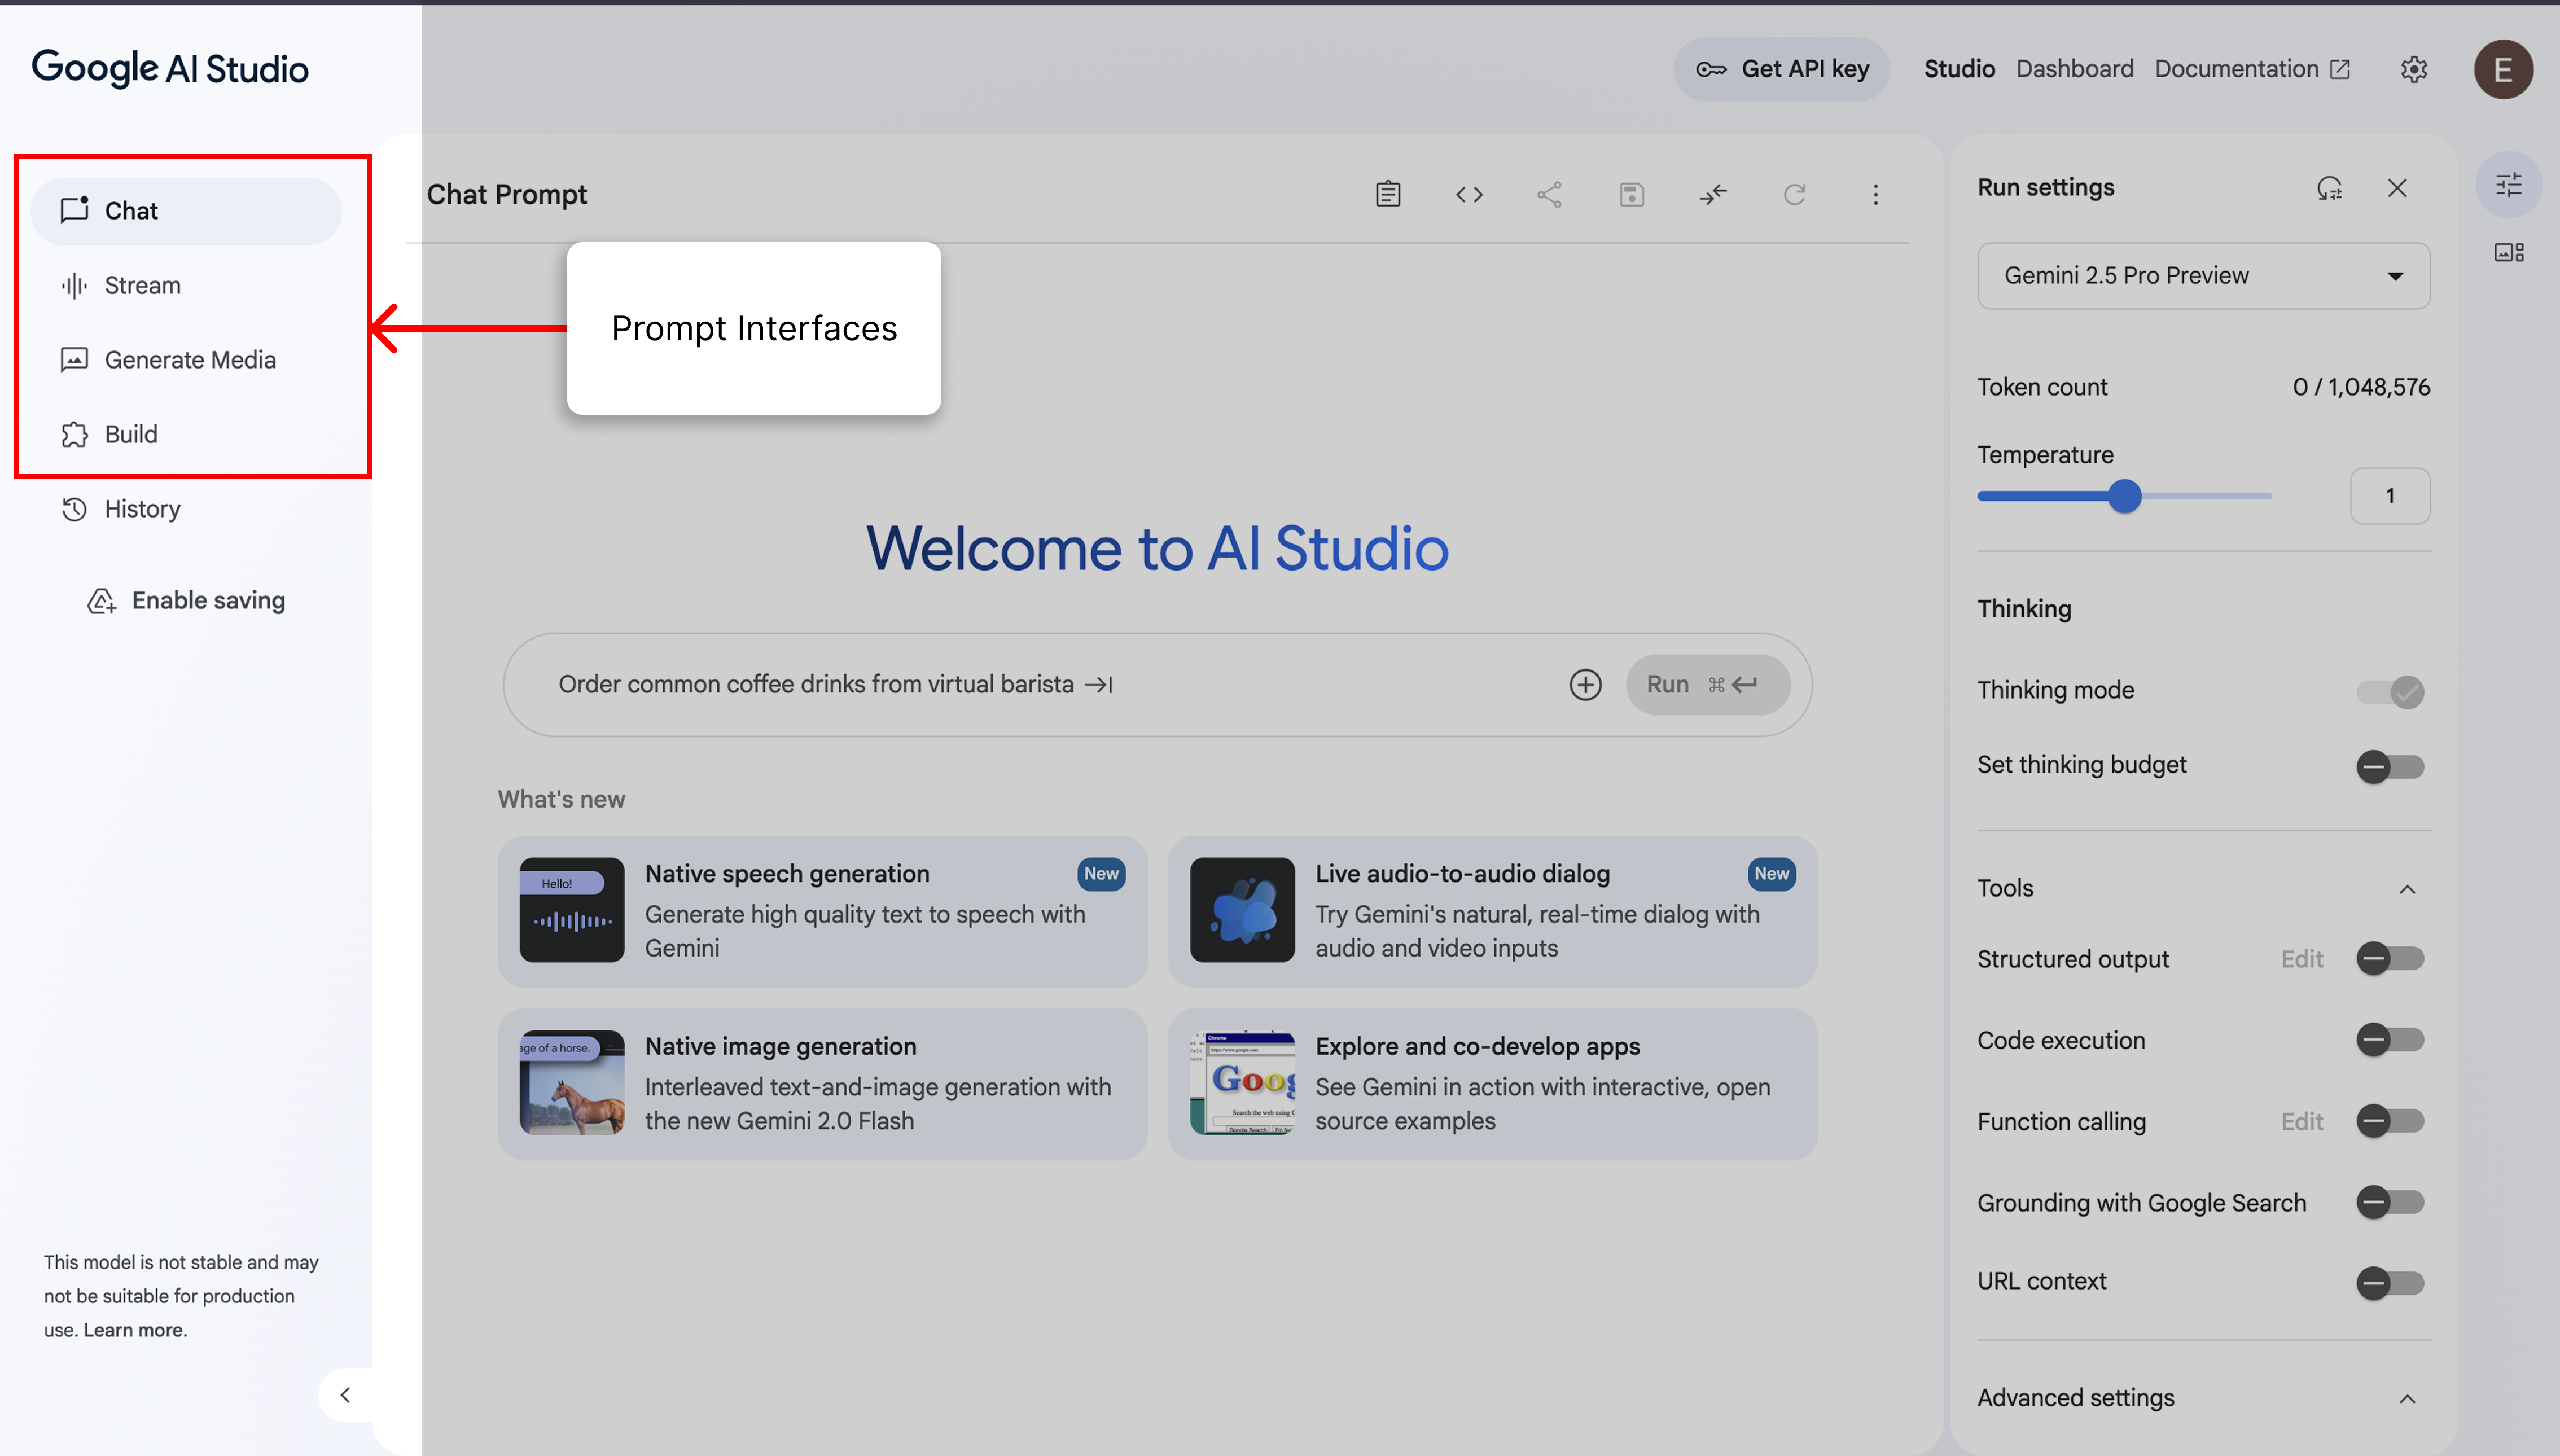This screenshot has height=1456, width=2560.
Task: Click the History clock icon
Action: click(x=74, y=509)
